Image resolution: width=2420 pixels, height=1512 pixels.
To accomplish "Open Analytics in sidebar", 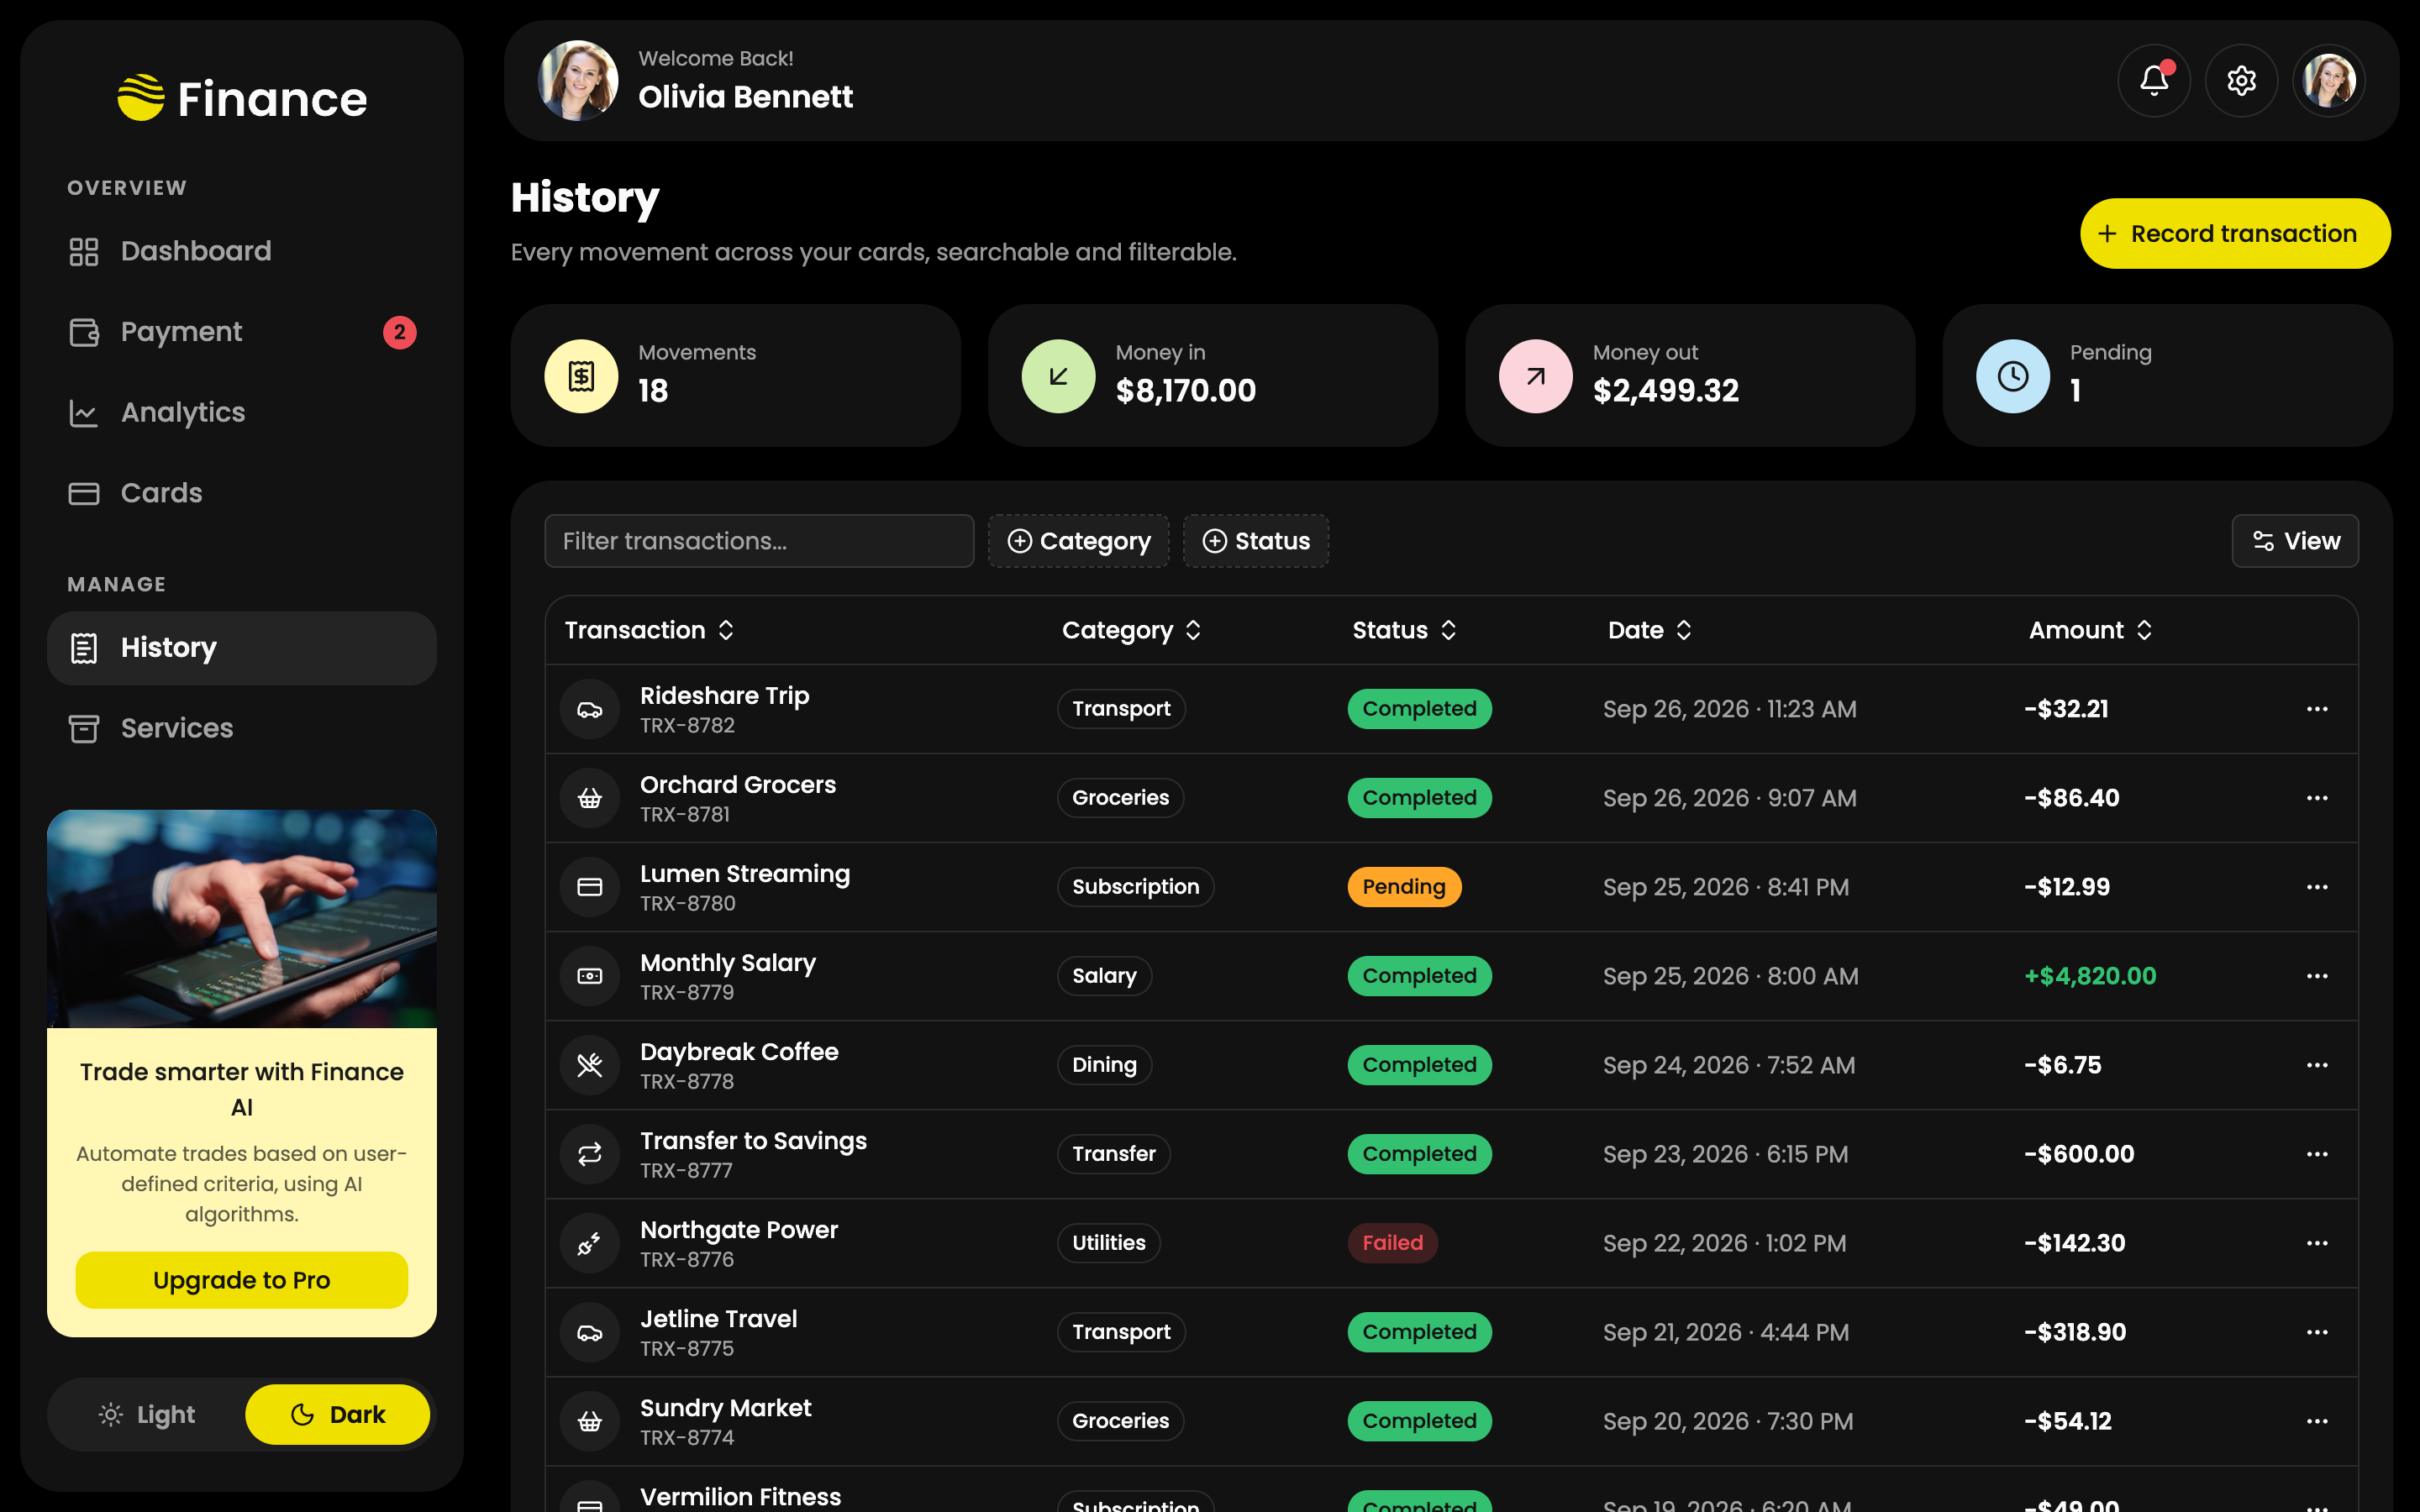I will 242,412.
